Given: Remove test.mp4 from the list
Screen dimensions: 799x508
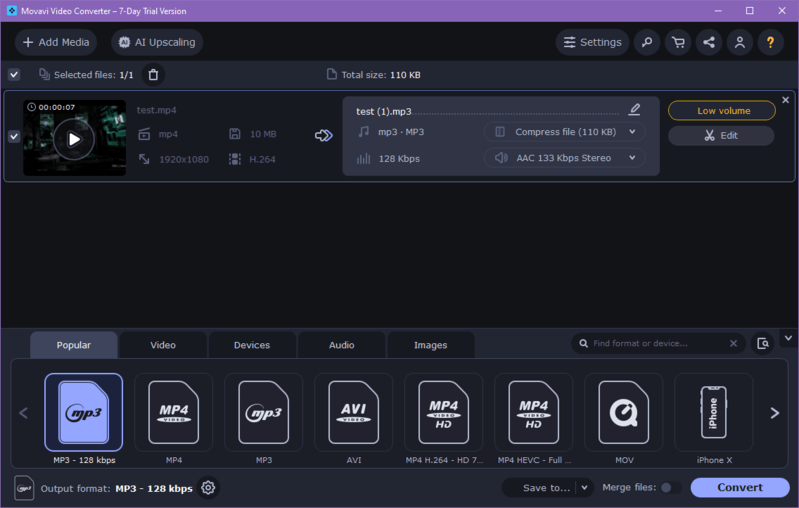Looking at the screenshot, I should (786, 100).
